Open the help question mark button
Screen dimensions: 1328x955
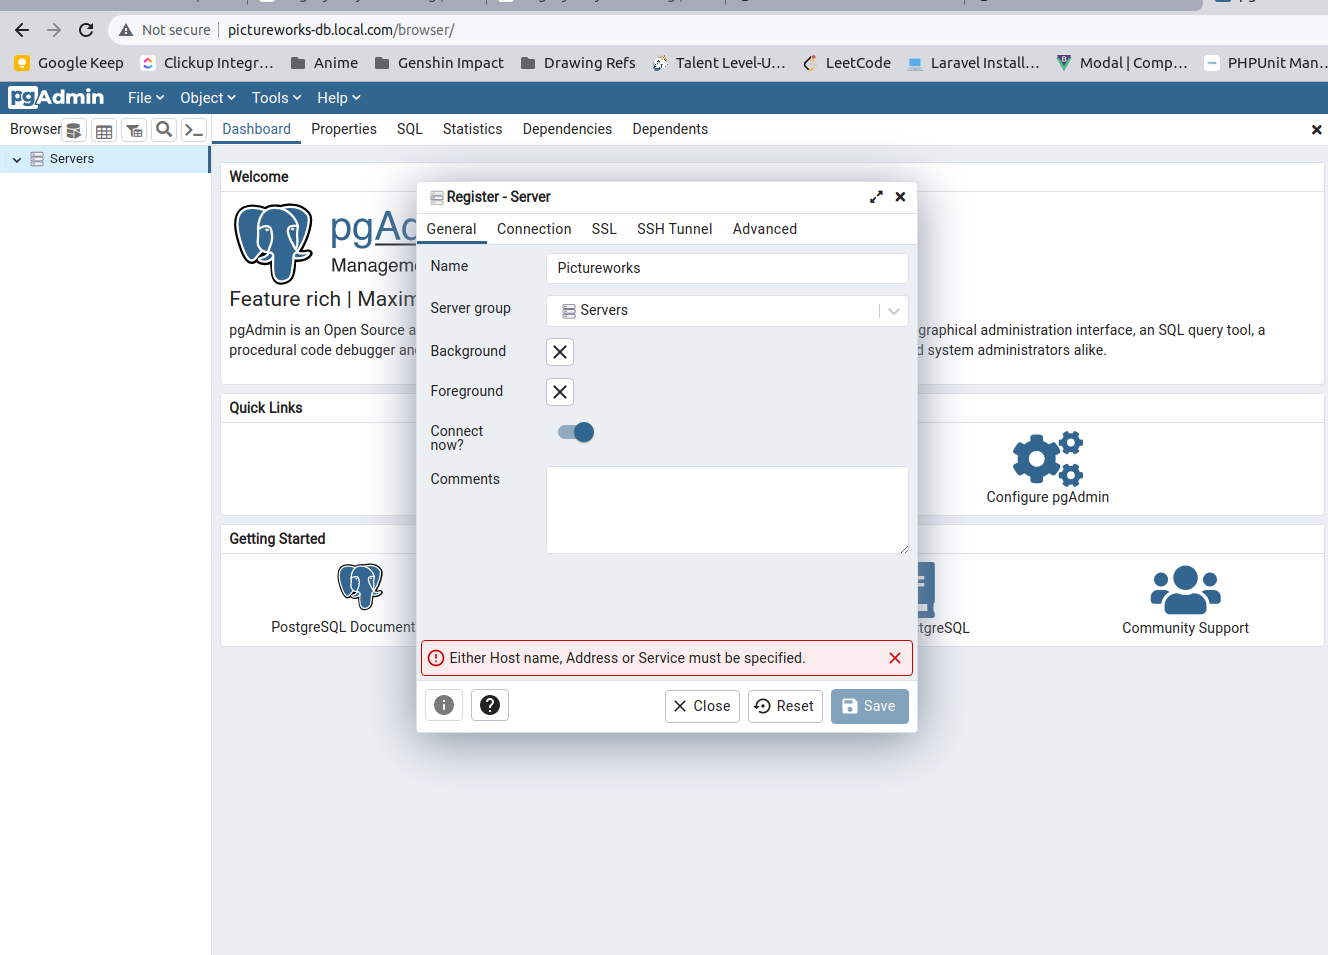click(x=490, y=705)
